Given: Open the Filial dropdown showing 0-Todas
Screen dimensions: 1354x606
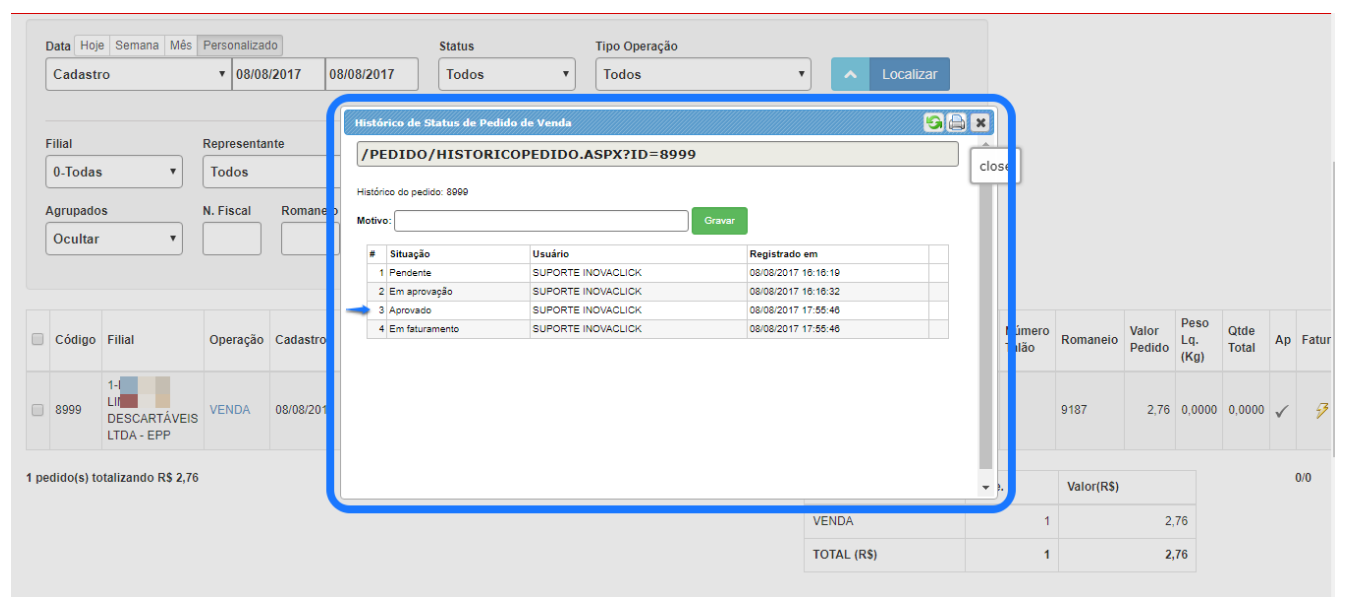Looking at the screenshot, I should (x=114, y=172).
